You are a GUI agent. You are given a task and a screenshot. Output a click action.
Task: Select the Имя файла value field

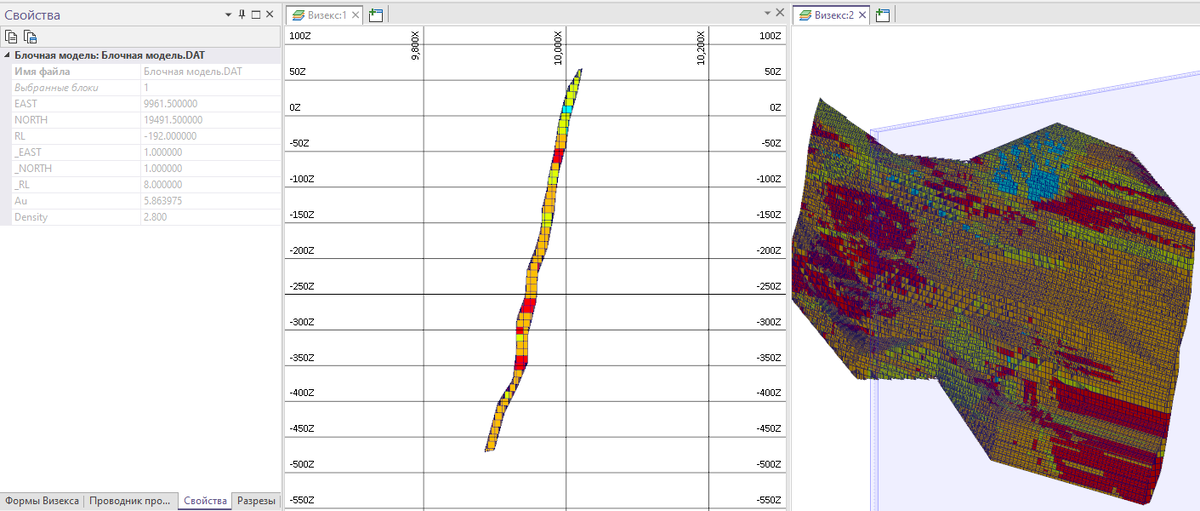pyautogui.click(x=209, y=72)
